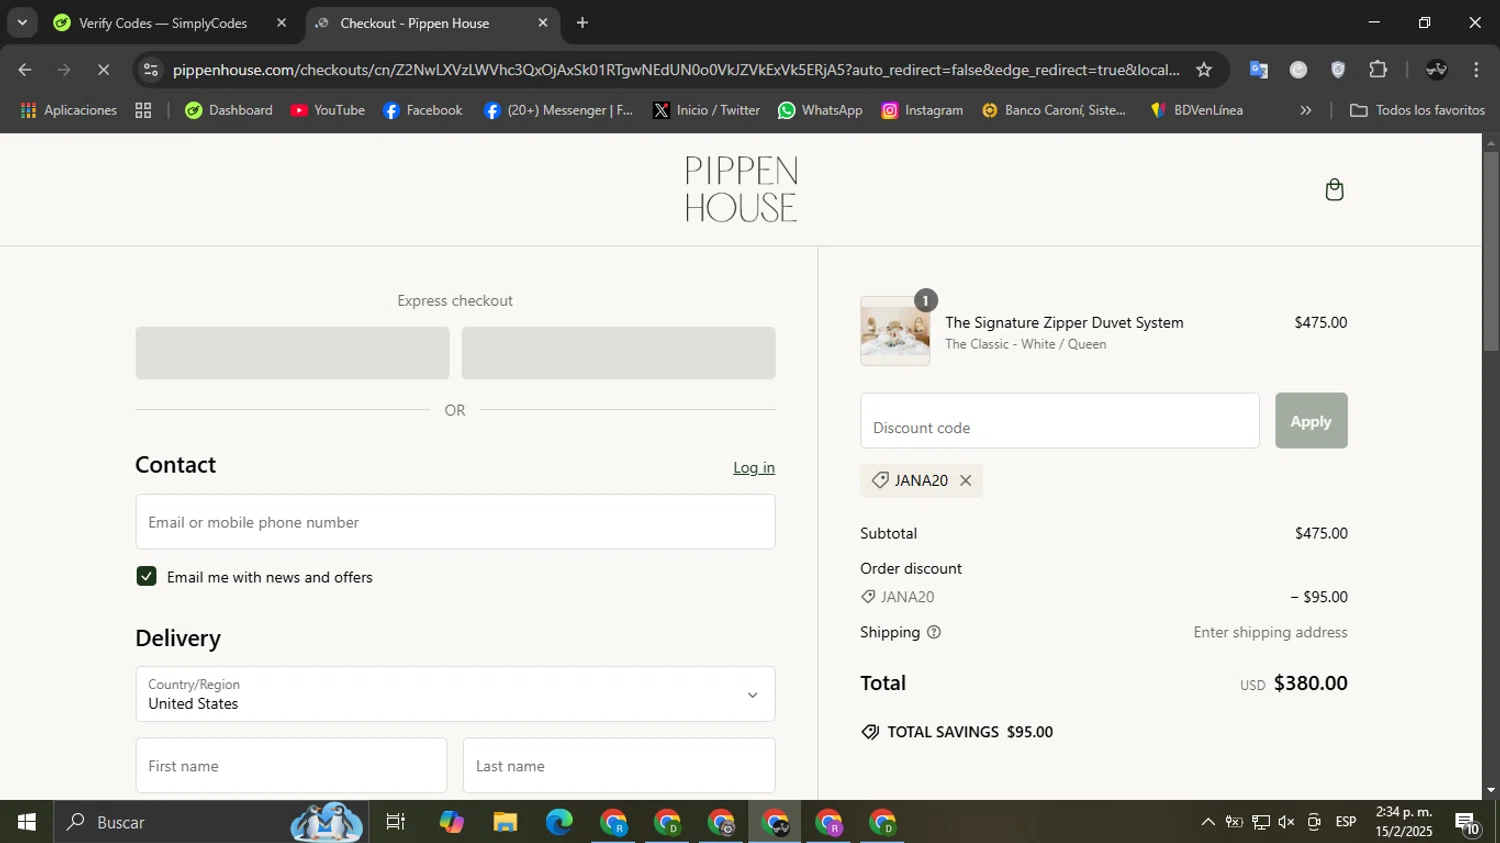Click the taskbar Buscar search box
The width and height of the screenshot is (1500, 843).
coord(211,822)
